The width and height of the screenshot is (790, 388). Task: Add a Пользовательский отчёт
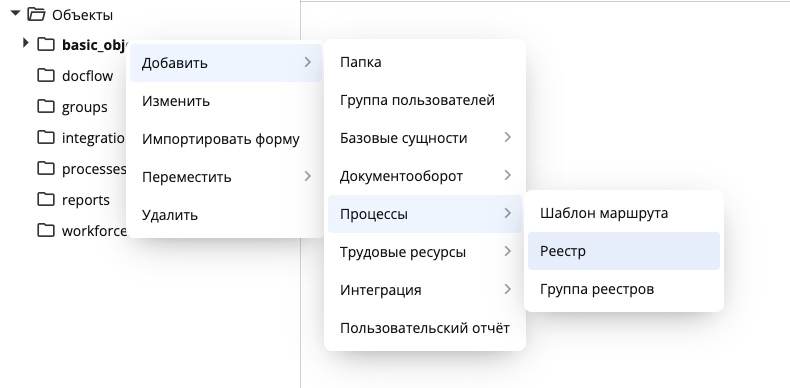click(x=425, y=328)
